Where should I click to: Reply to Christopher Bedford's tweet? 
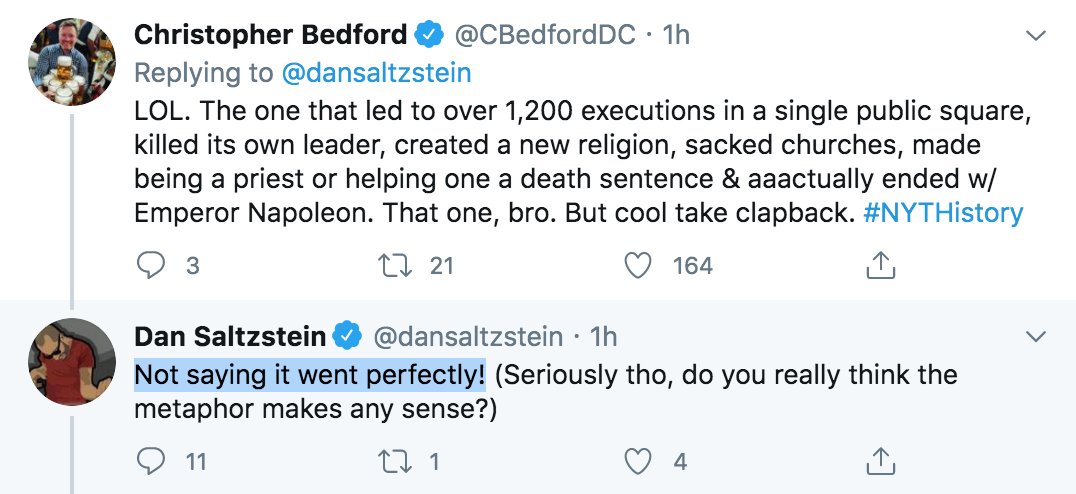[149, 265]
